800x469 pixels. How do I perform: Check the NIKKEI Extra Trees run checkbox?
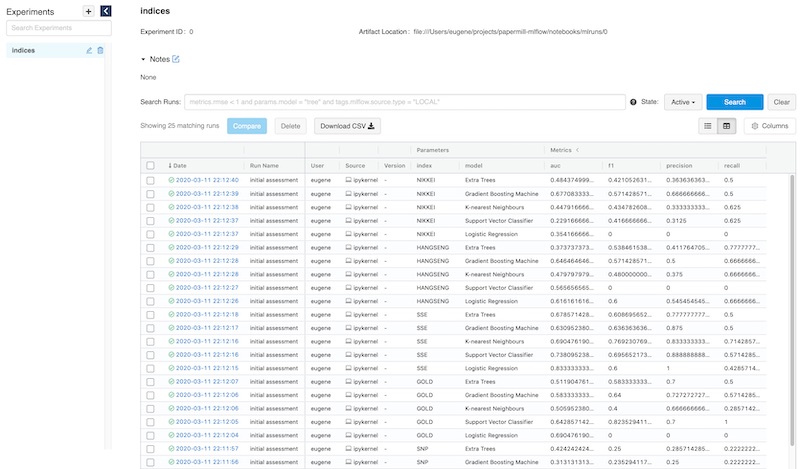tap(150, 179)
